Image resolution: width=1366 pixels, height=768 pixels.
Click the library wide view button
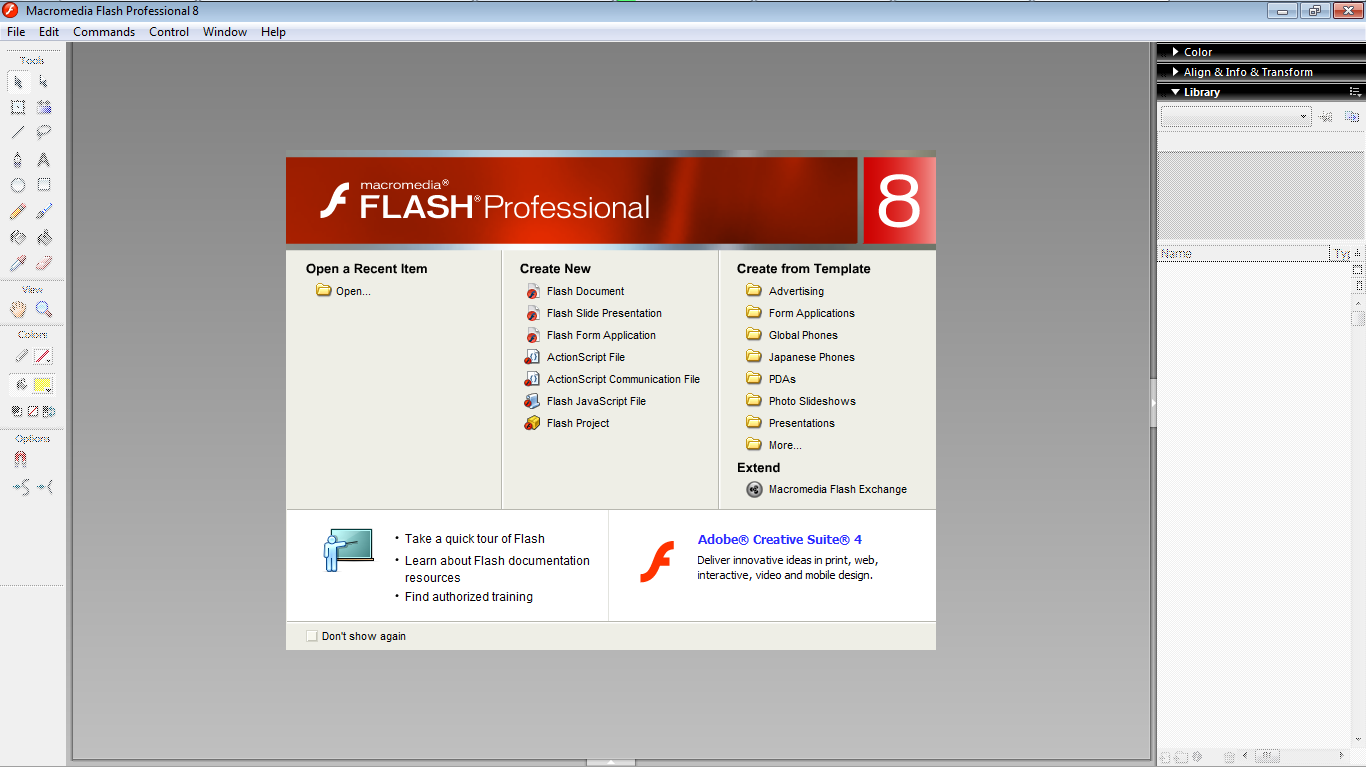pyautogui.click(x=1358, y=270)
